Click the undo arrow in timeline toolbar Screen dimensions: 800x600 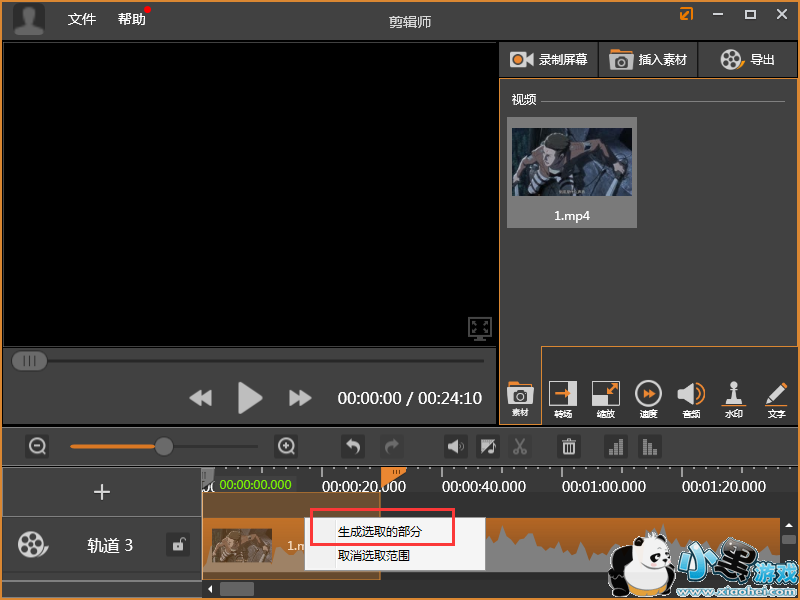pyautogui.click(x=352, y=447)
